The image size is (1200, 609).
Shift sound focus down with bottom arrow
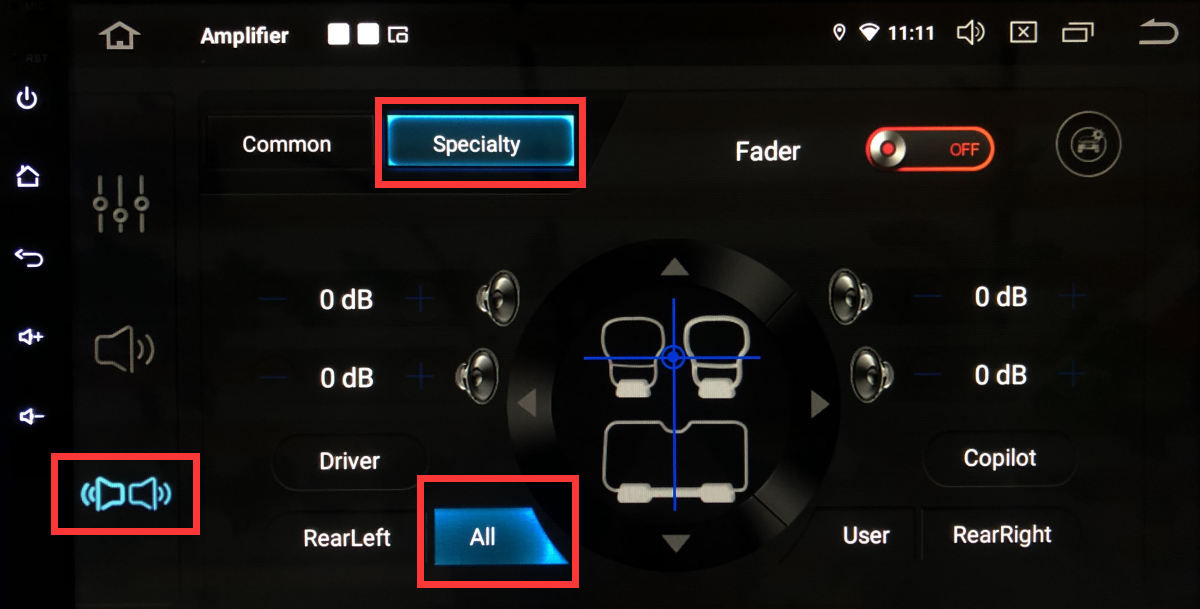point(677,543)
